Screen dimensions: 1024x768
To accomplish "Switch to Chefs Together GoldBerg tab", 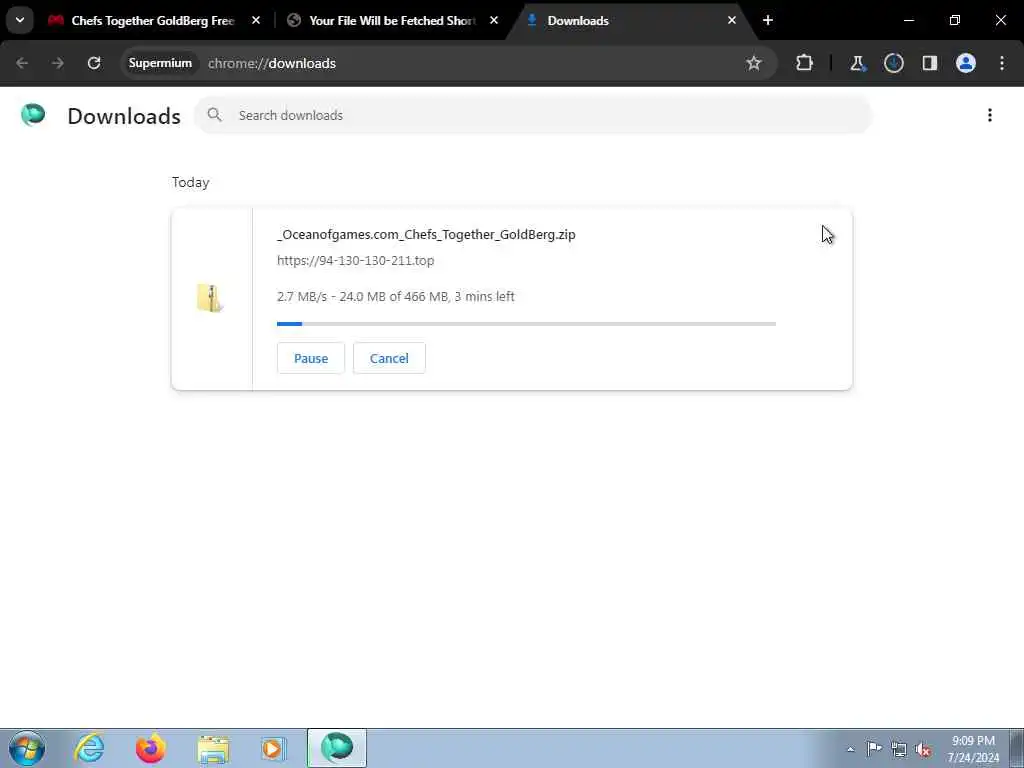I will click(x=152, y=20).
